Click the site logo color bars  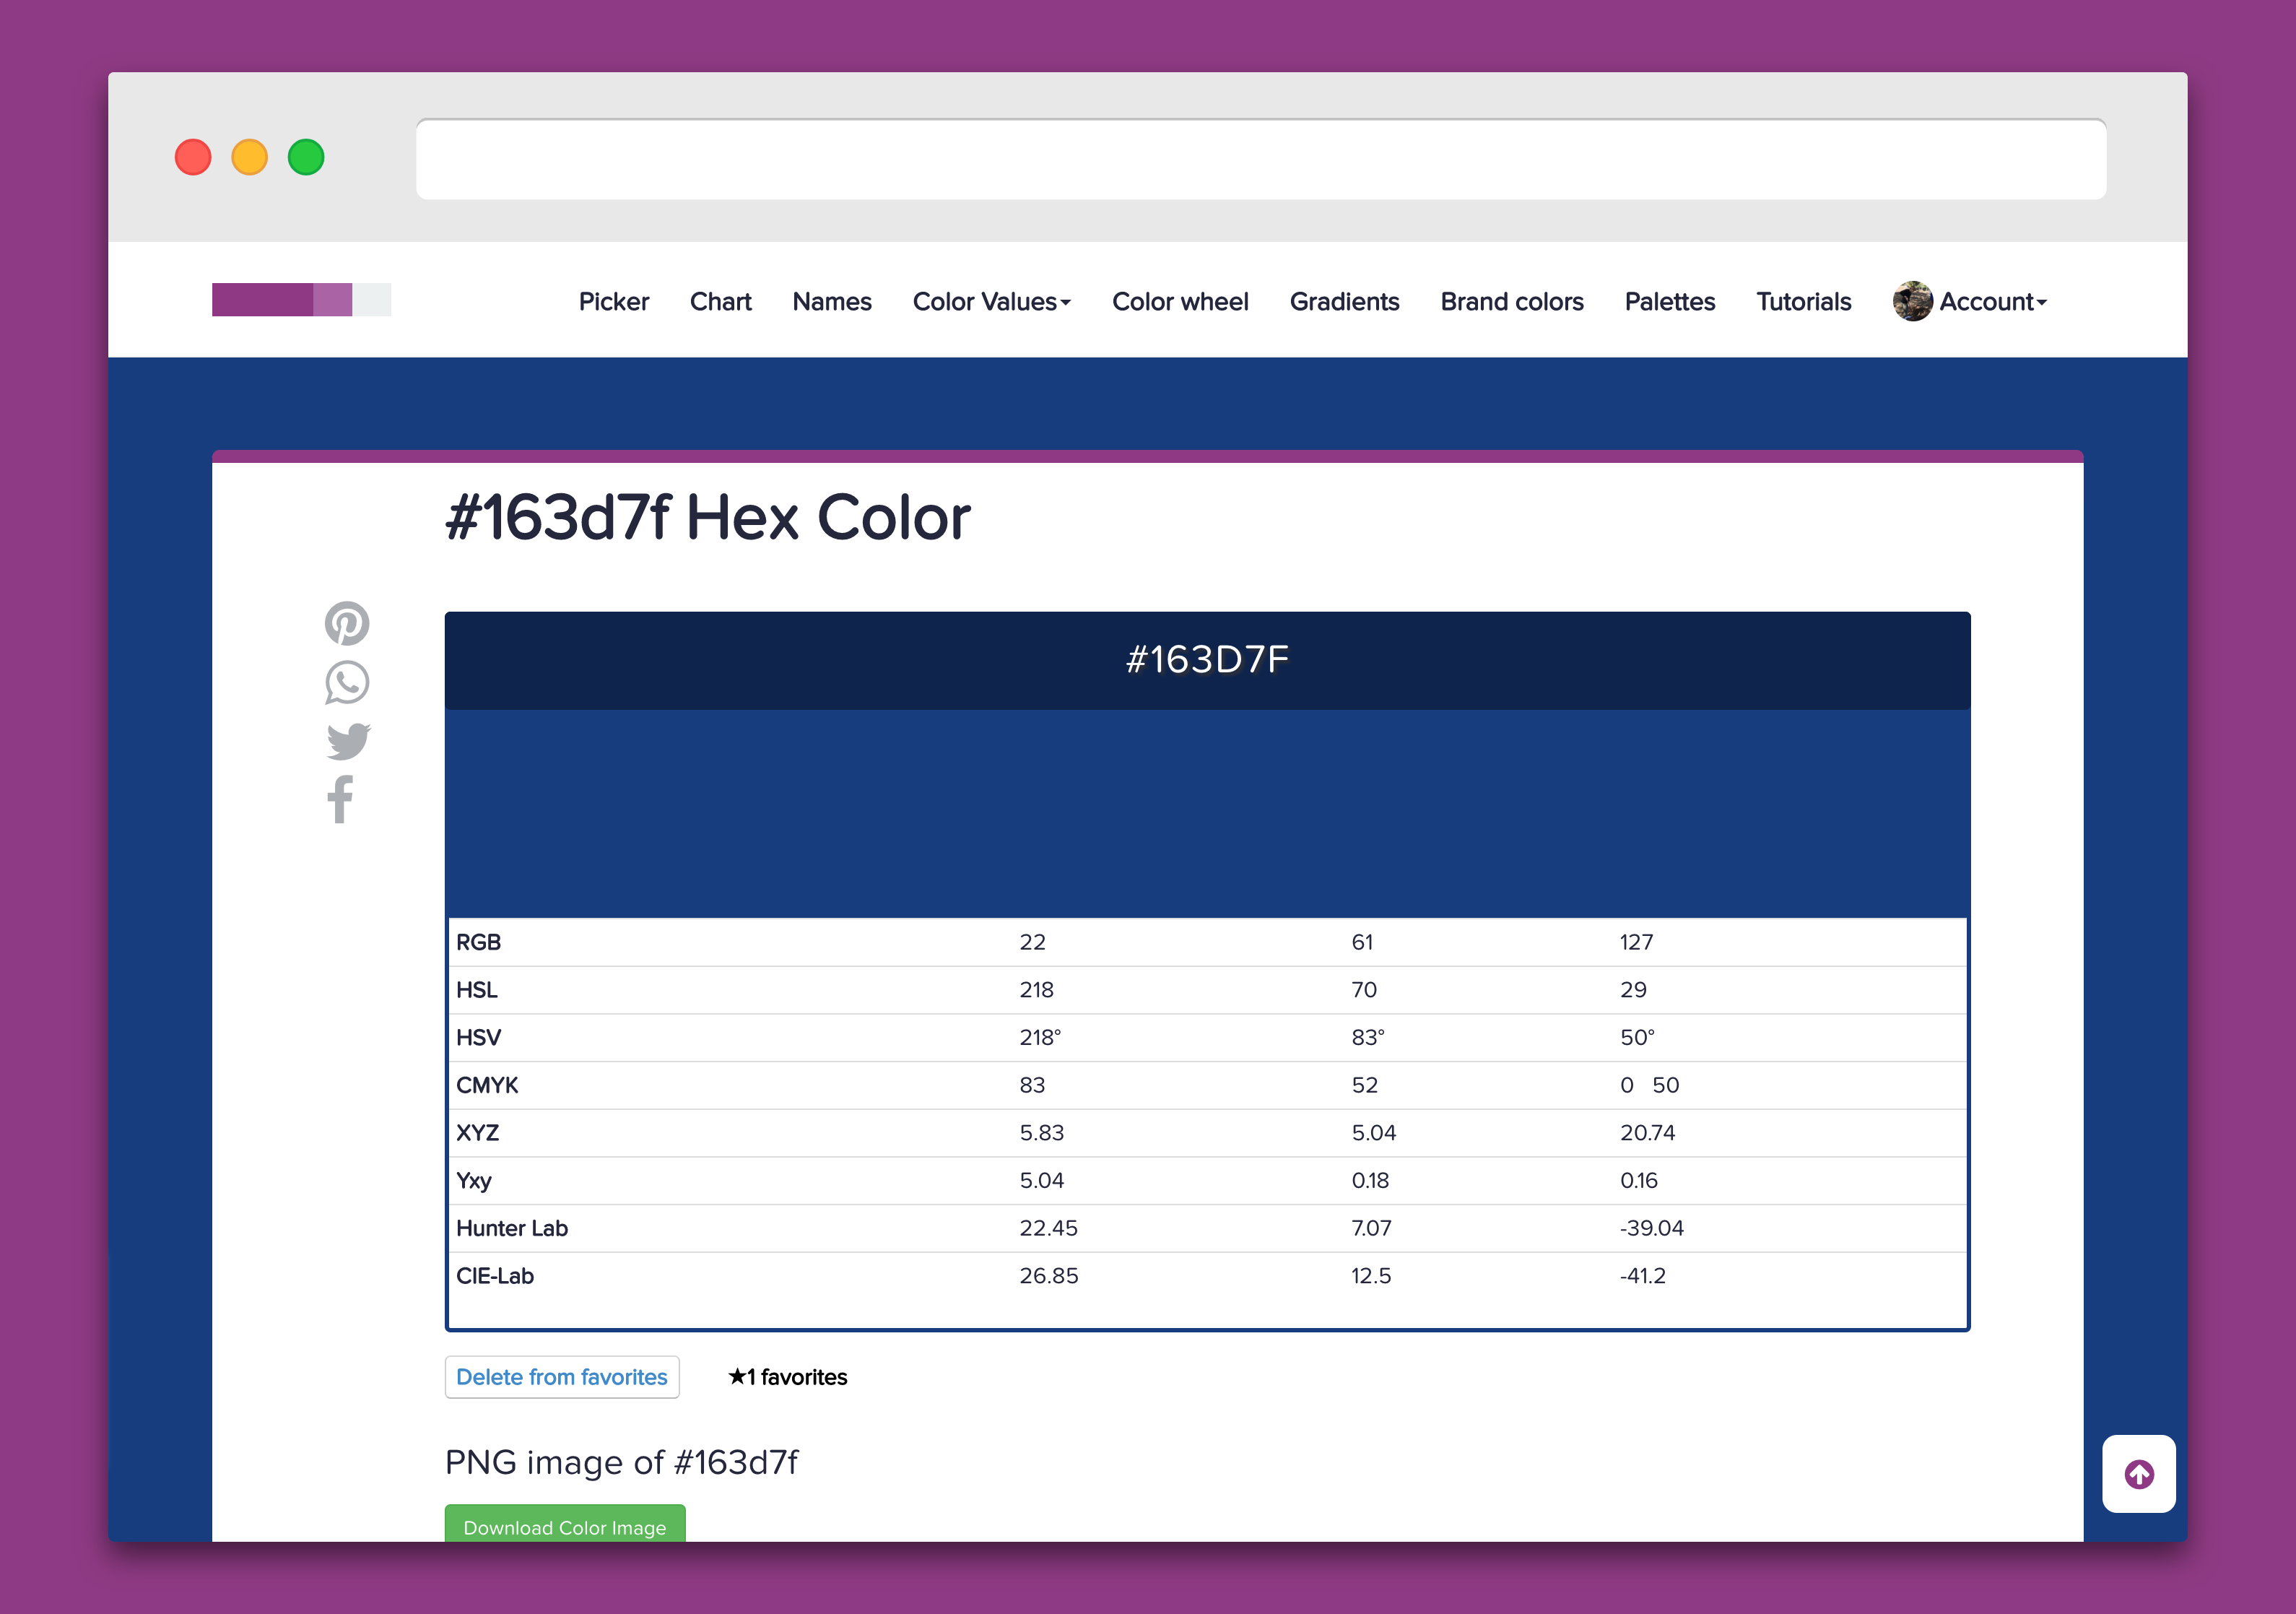300,299
